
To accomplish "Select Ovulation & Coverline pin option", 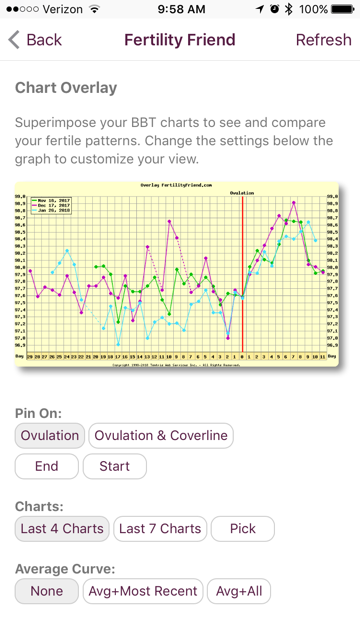I will [161, 436].
